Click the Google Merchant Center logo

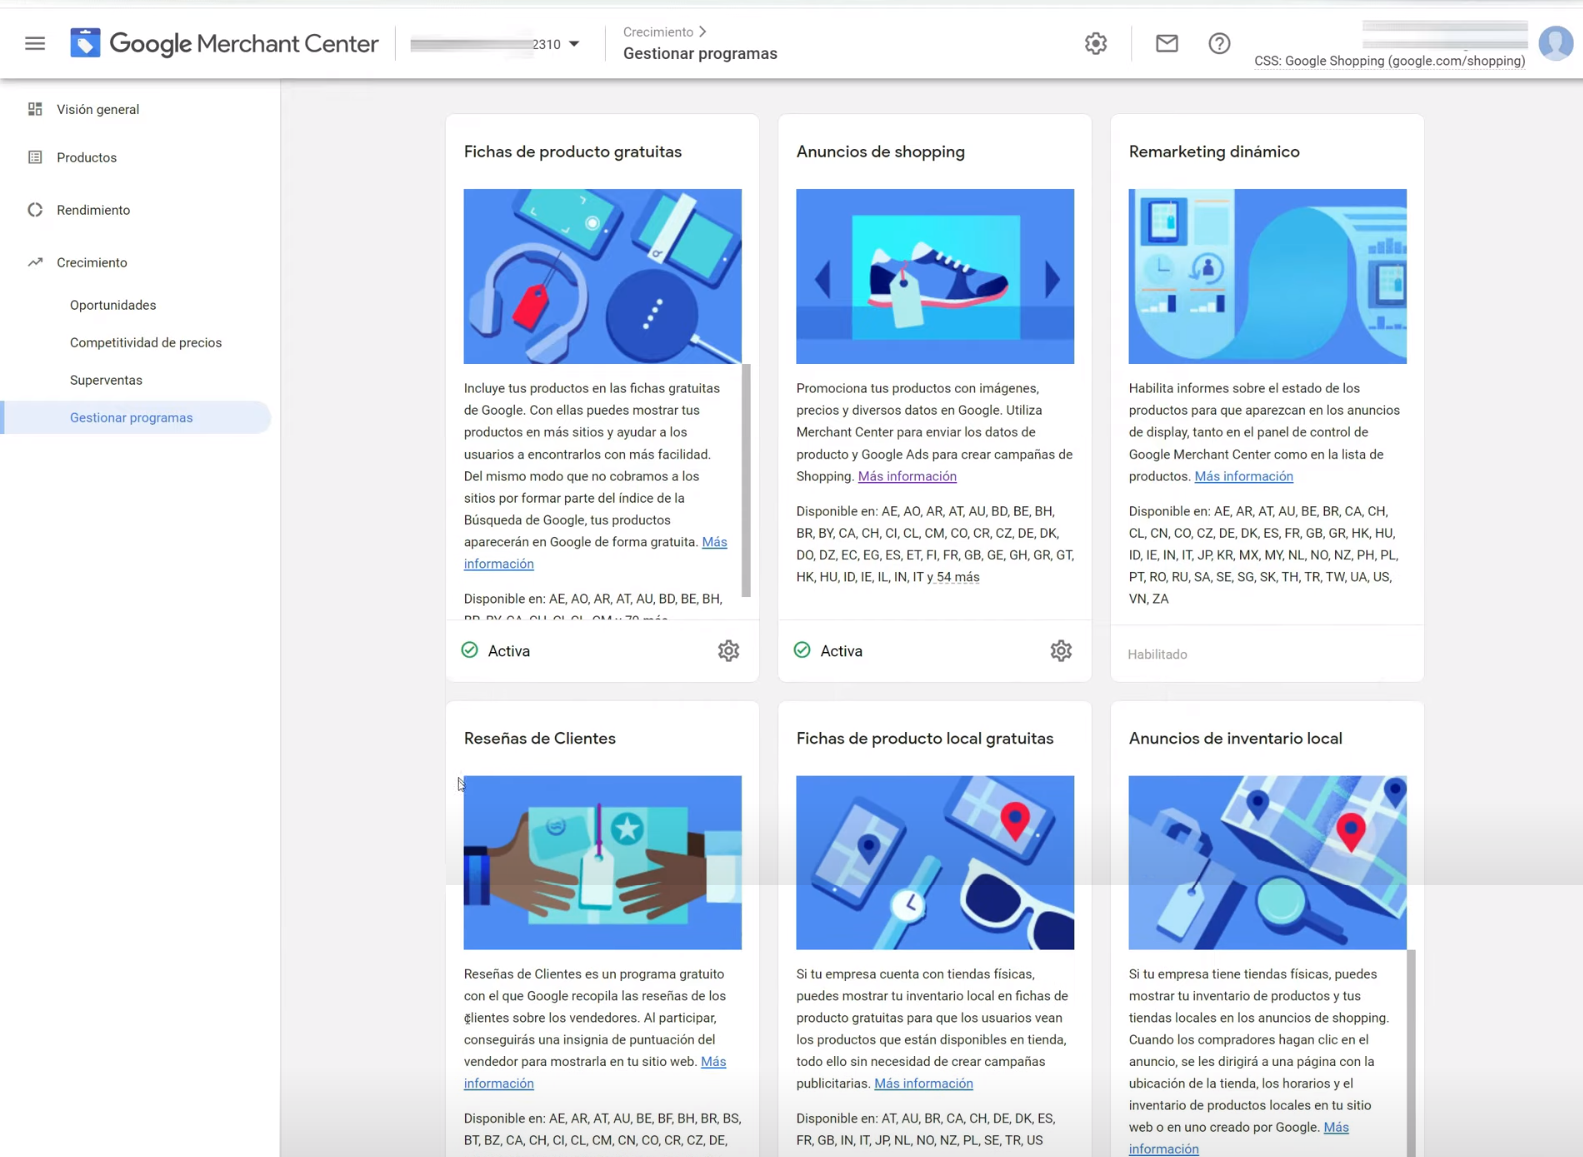coord(225,43)
